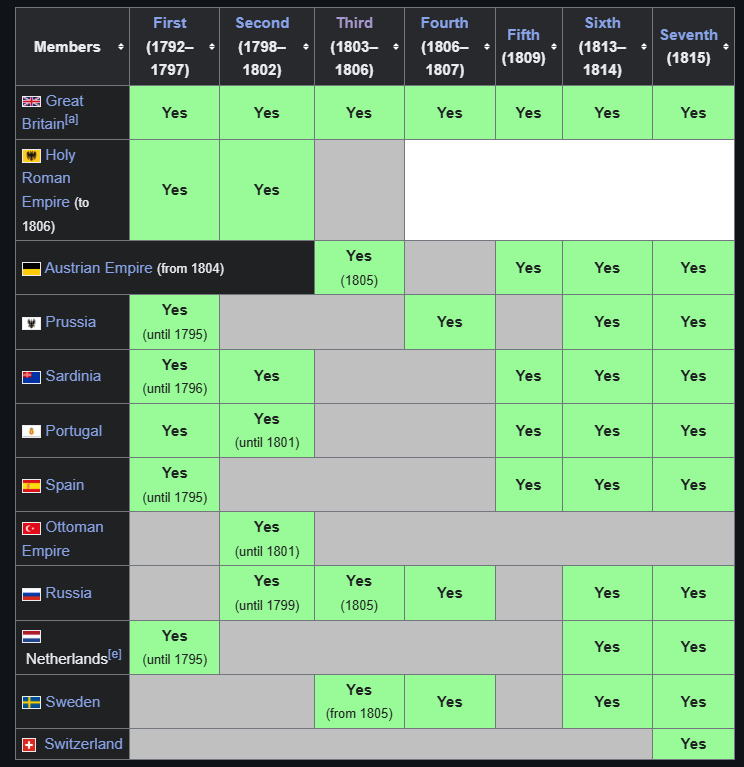Click Holy Roman Empire's Second coalition Yes
Screen dimensions: 744x767
pos(267,190)
